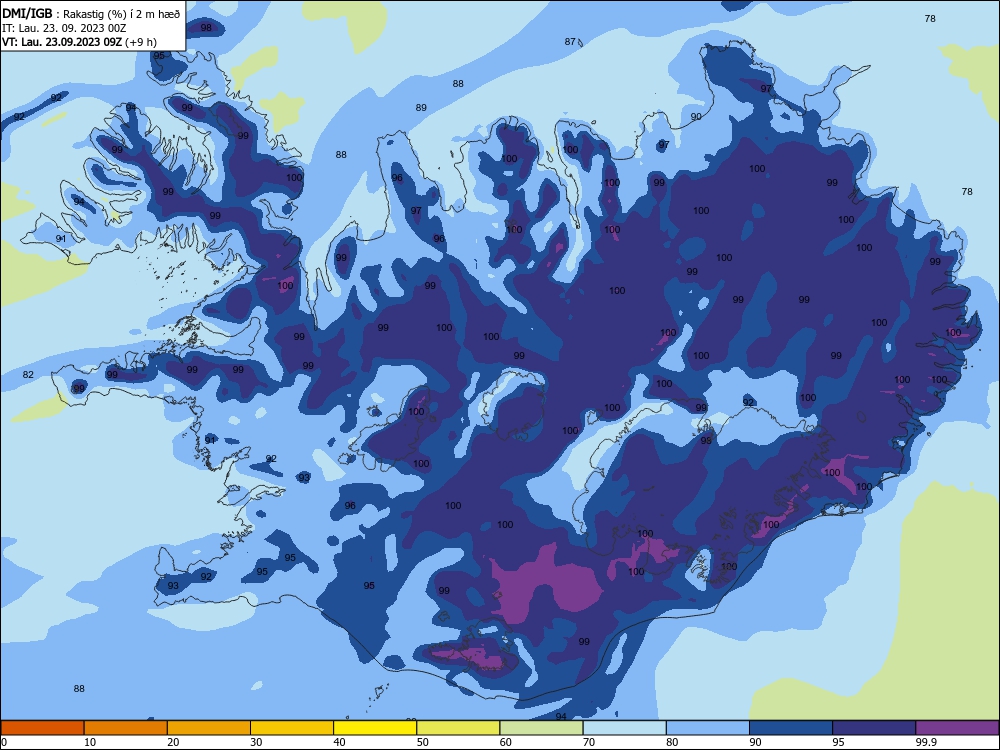Click the legend tick label "30"
This screenshot has height=750, width=1000.
256,742
